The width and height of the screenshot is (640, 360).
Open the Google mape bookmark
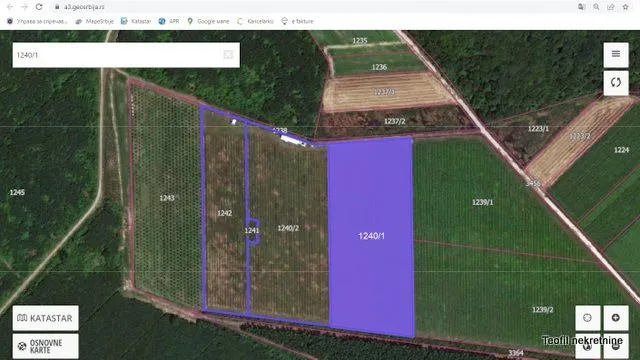(208, 21)
